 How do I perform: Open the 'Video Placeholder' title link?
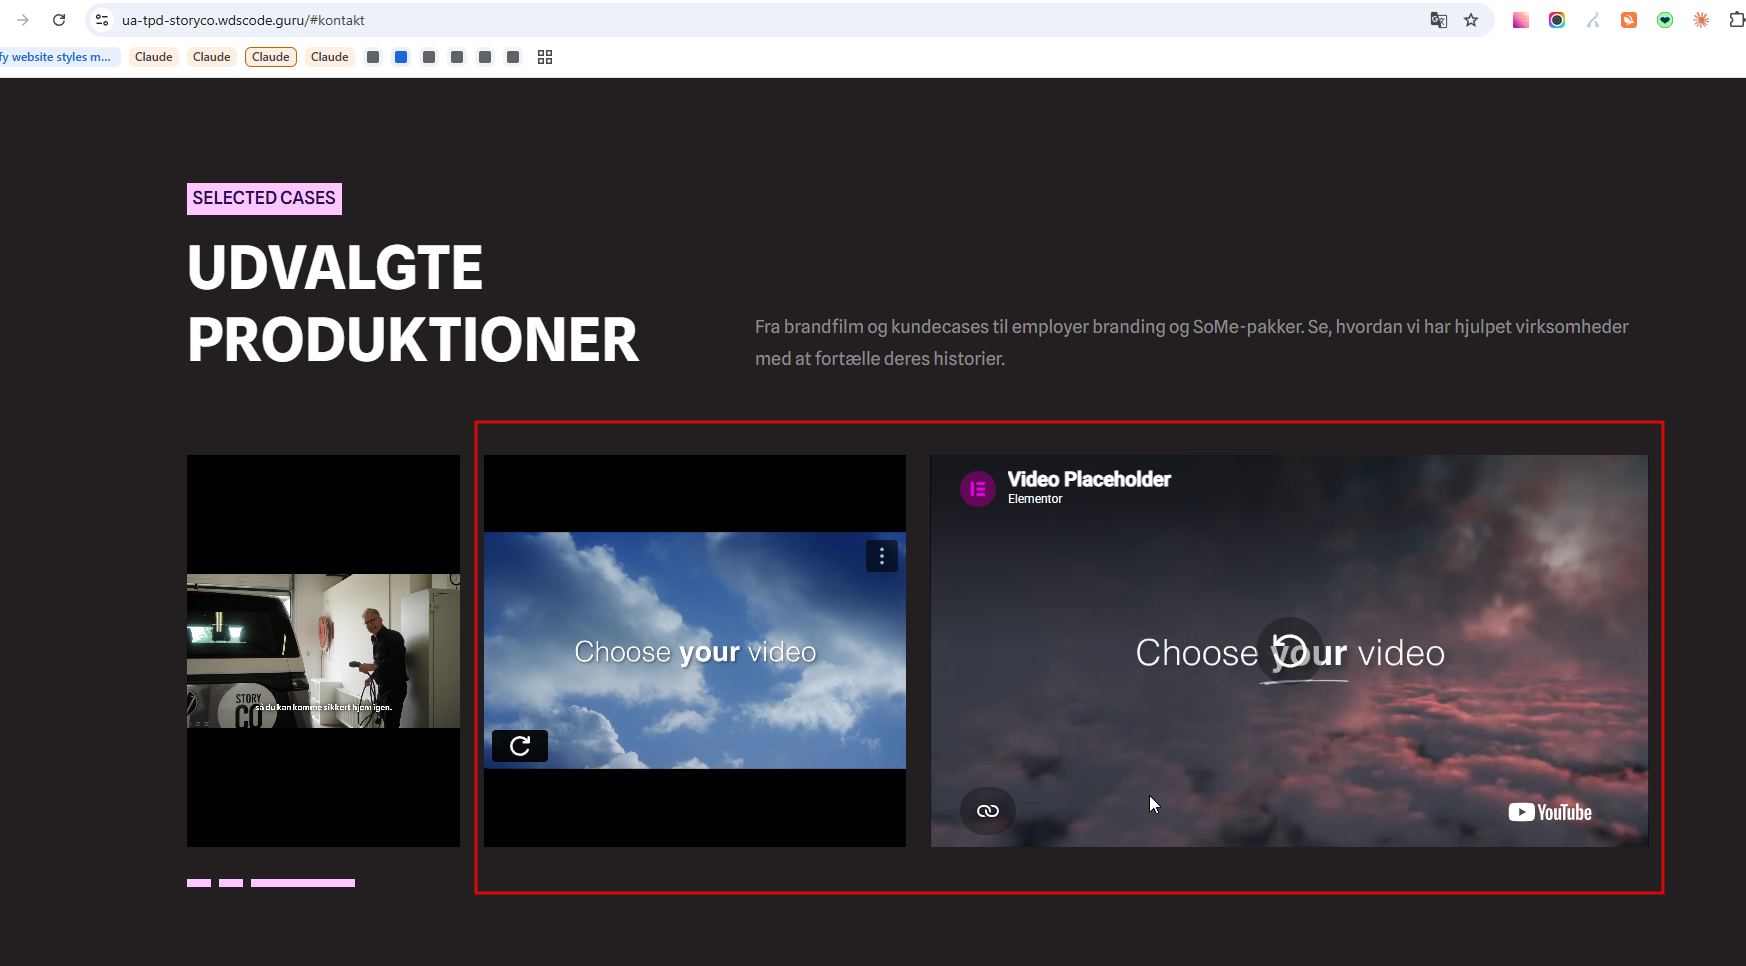[x=1089, y=479]
